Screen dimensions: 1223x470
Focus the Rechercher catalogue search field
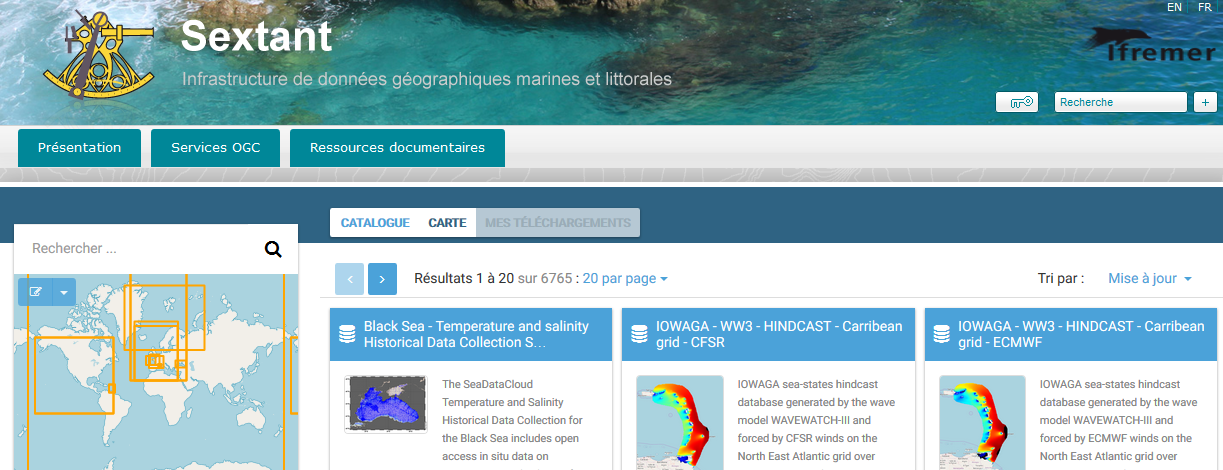click(x=140, y=249)
